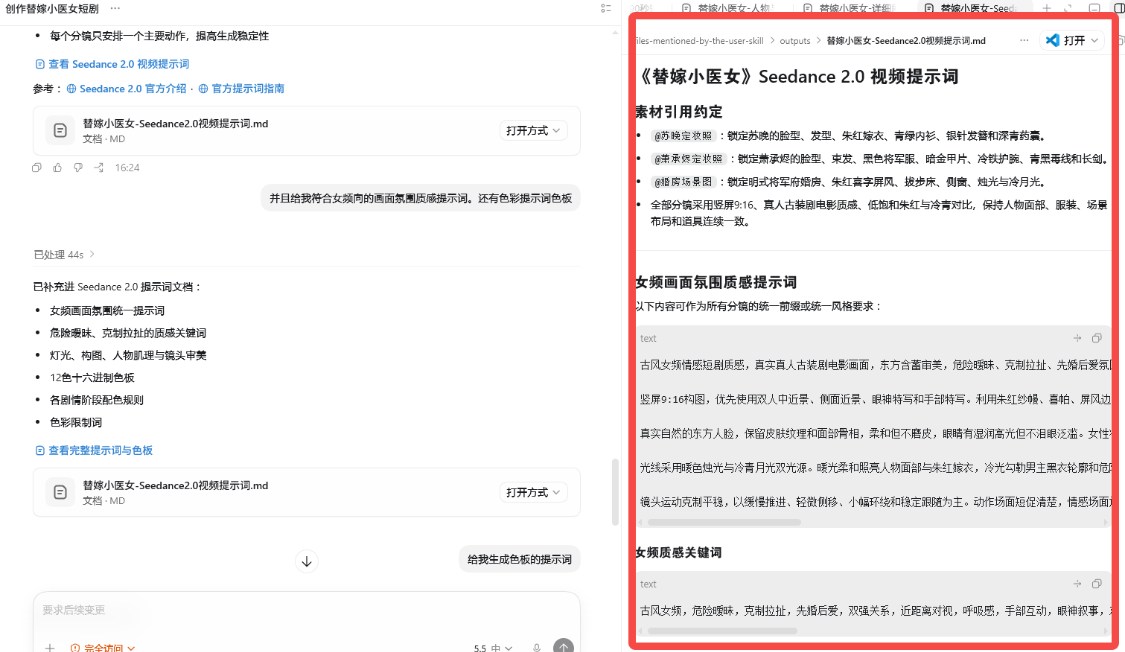The image size is (1125, 652).
Task: Give thumbs down to the 16:24 reply
Action: pyautogui.click(x=78, y=168)
